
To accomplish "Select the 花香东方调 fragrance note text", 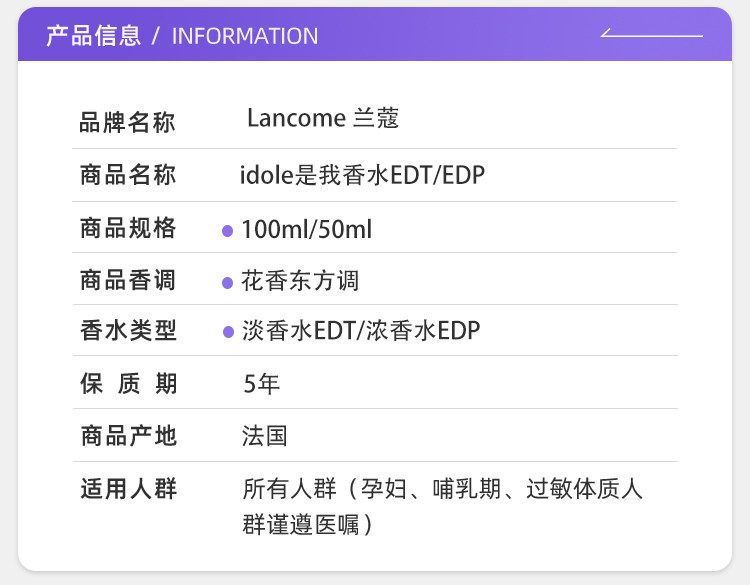I will click(x=300, y=281).
